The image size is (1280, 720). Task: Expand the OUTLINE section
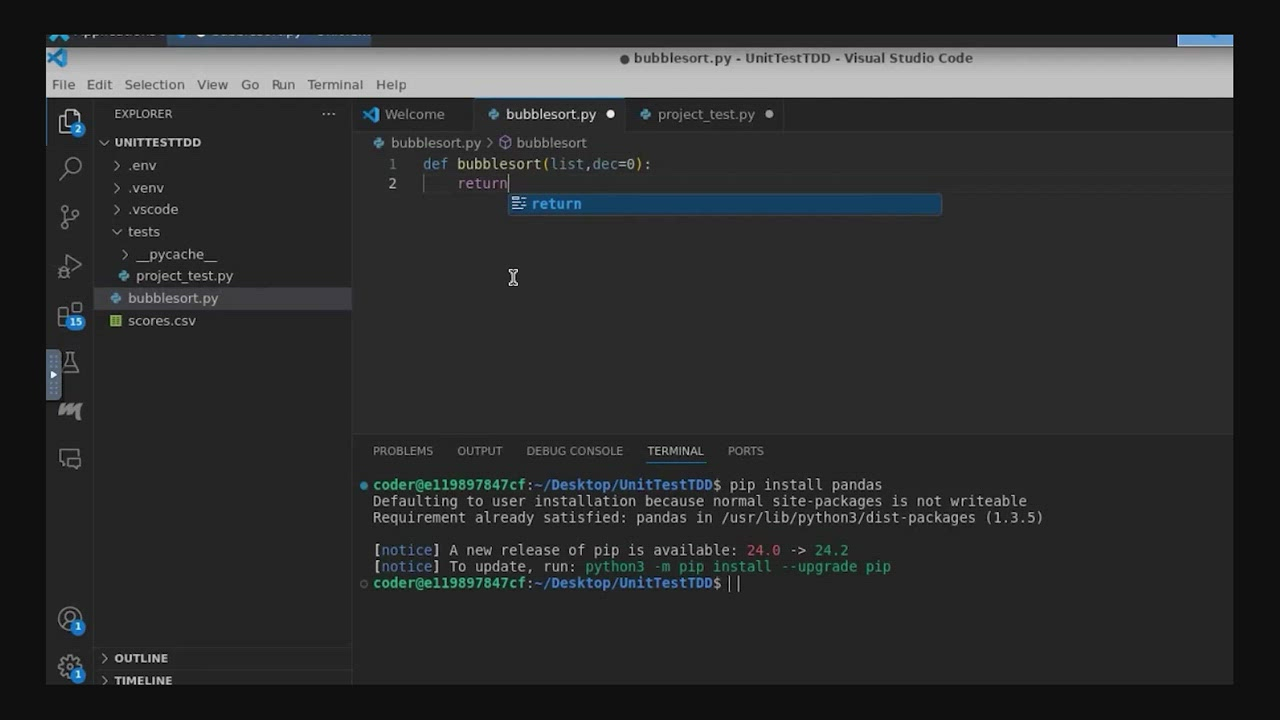140,658
